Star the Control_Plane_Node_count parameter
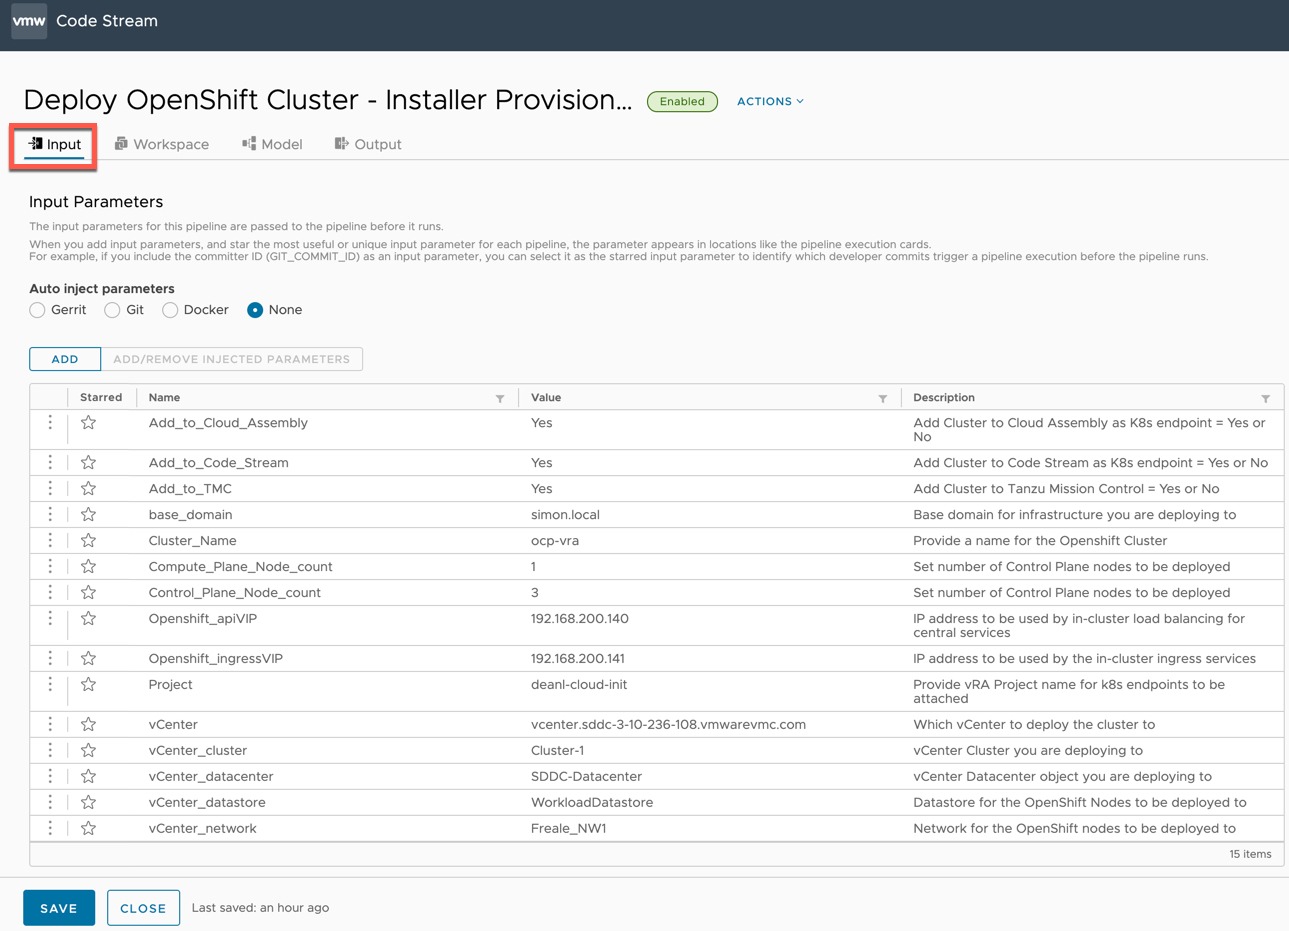The image size is (1289, 931). [x=89, y=593]
